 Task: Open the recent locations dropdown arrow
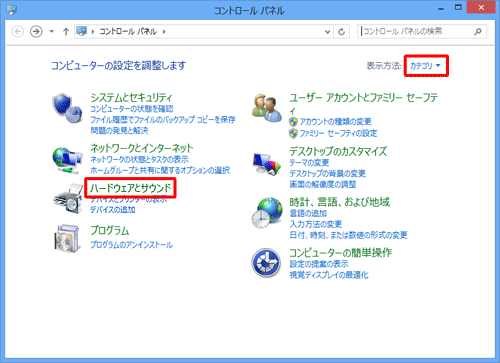click(x=51, y=32)
